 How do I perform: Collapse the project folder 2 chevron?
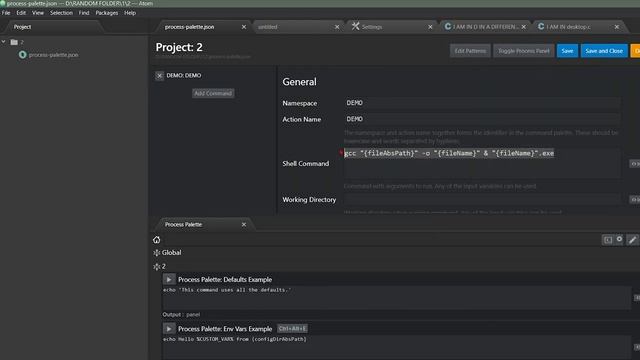[x=4, y=42]
